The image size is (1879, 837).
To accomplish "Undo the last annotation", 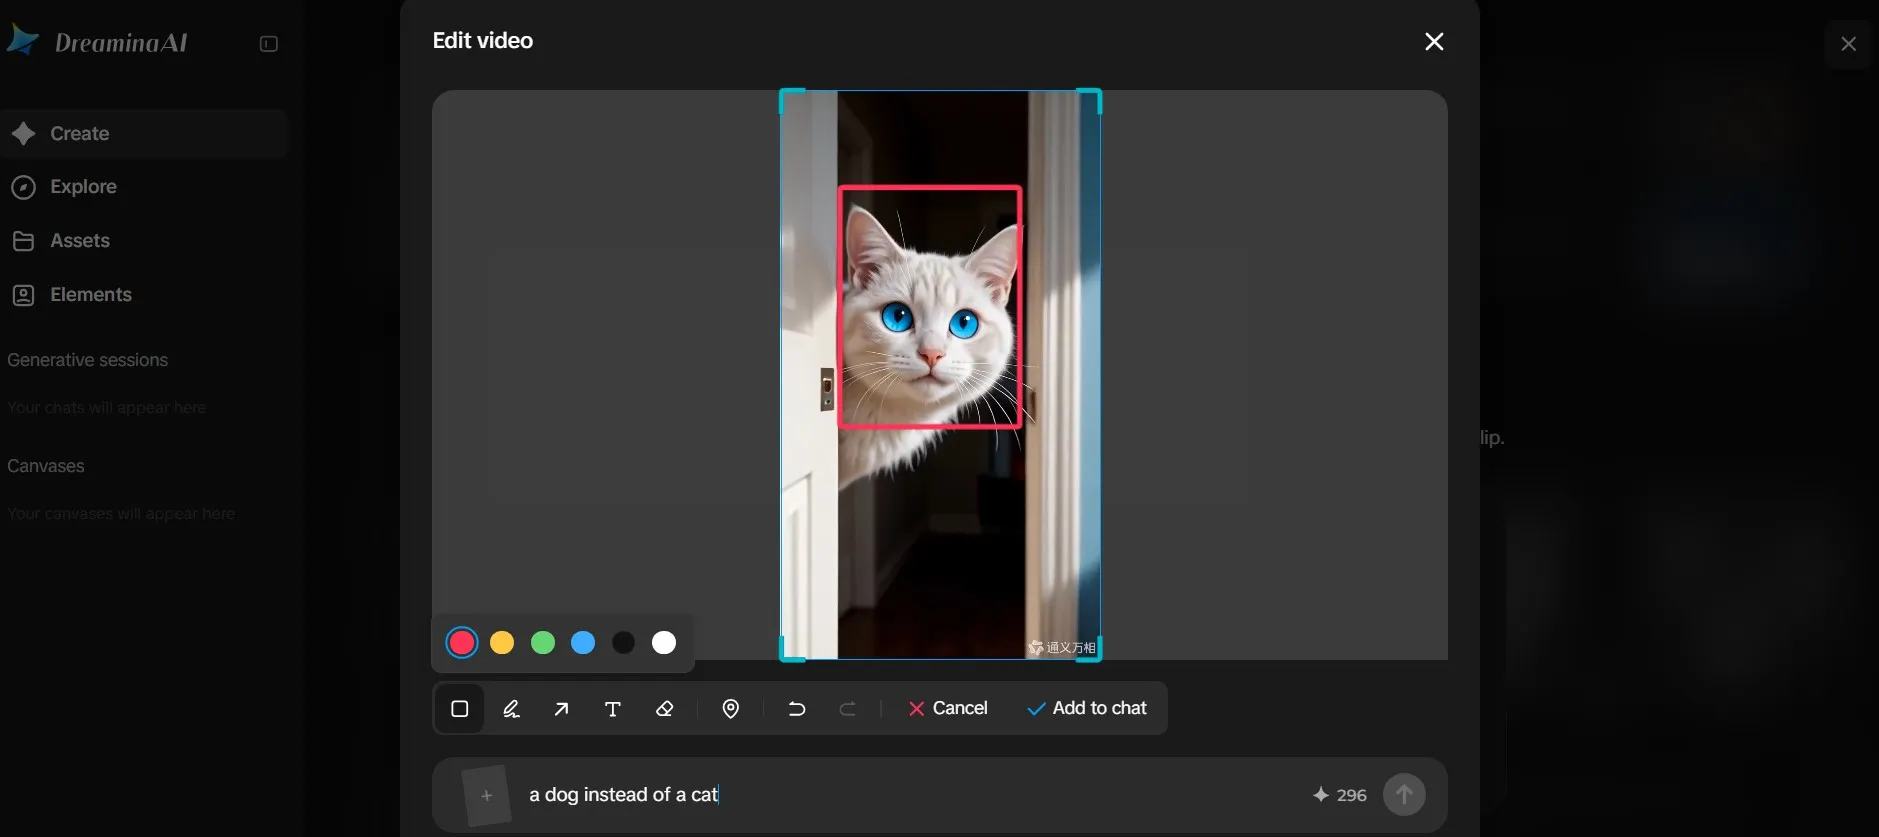I will pos(797,709).
